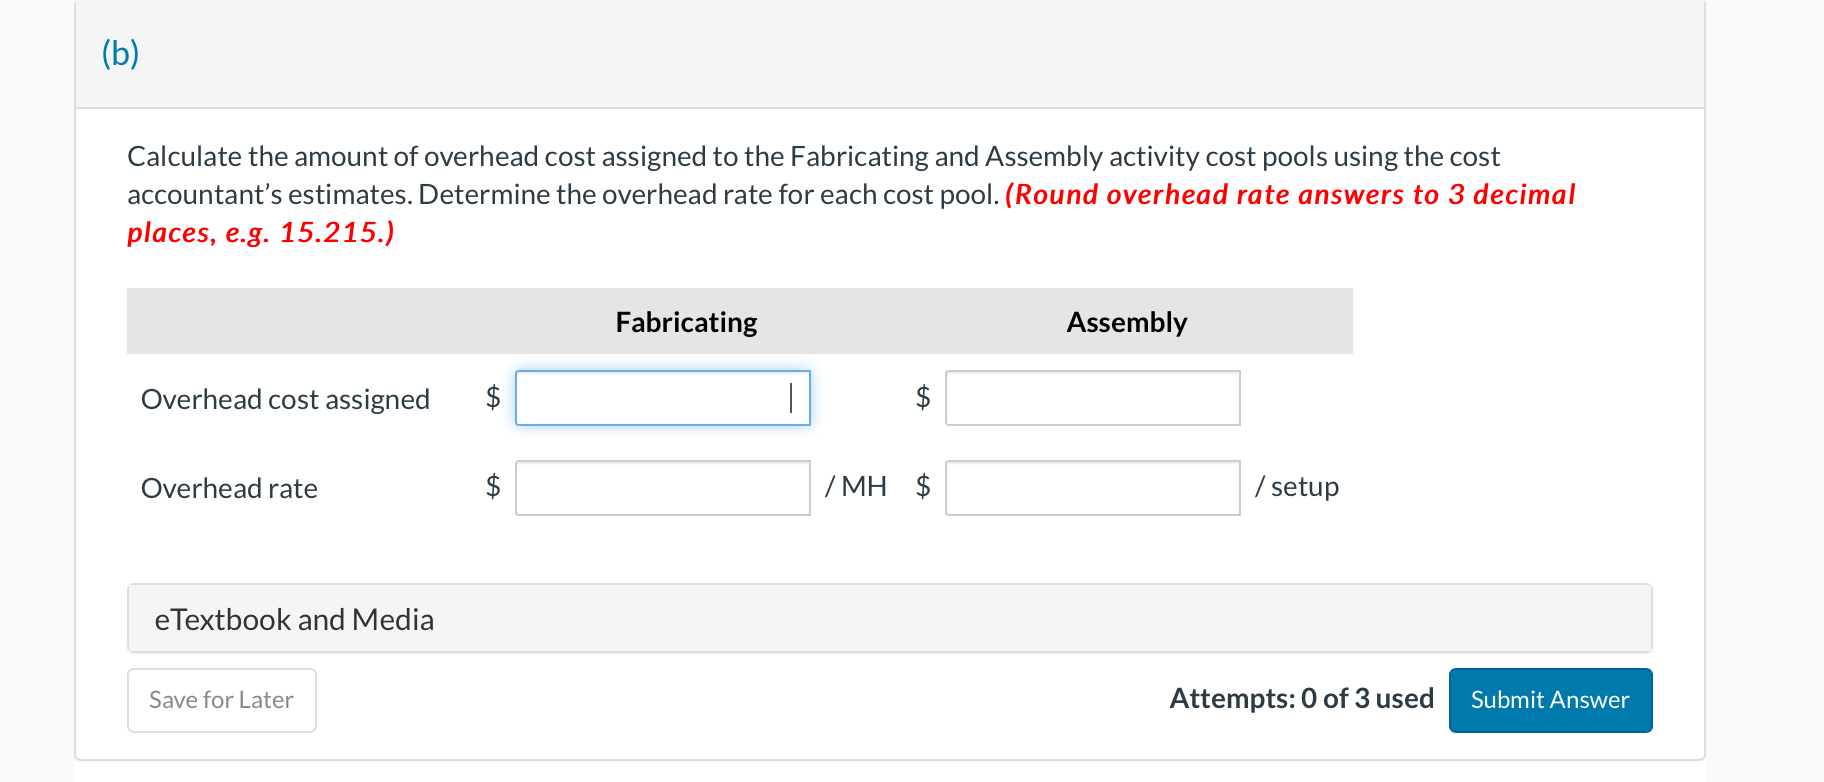Click the '/ setup' unit label
Image resolution: width=1824 pixels, height=782 pixels.
click(1297, 487)
